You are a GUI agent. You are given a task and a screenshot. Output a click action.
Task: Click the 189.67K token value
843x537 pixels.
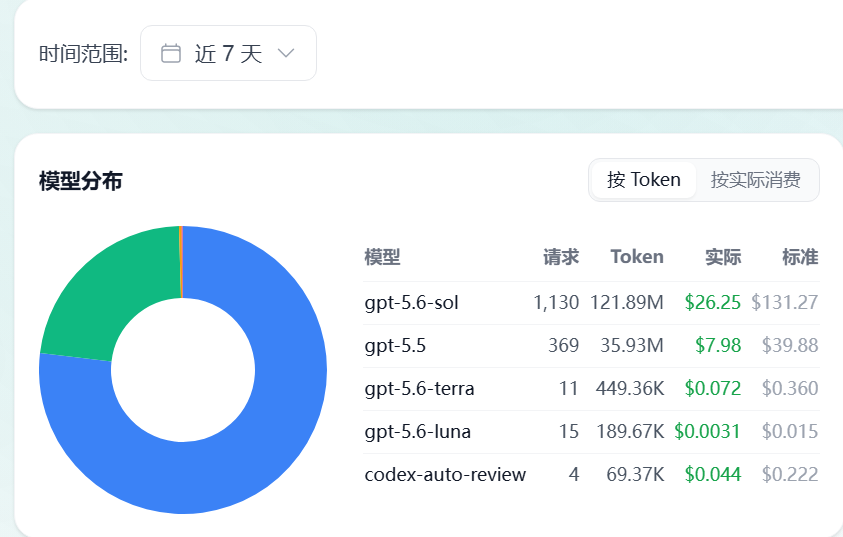(x=630, y=432)
